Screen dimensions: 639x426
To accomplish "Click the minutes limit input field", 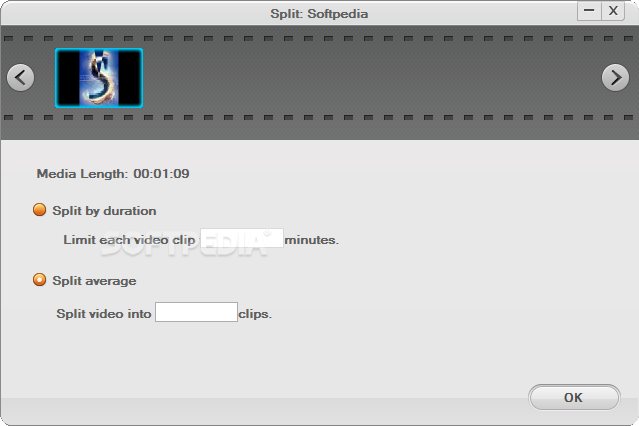I will pyautogui.click(x=242, y=238).
